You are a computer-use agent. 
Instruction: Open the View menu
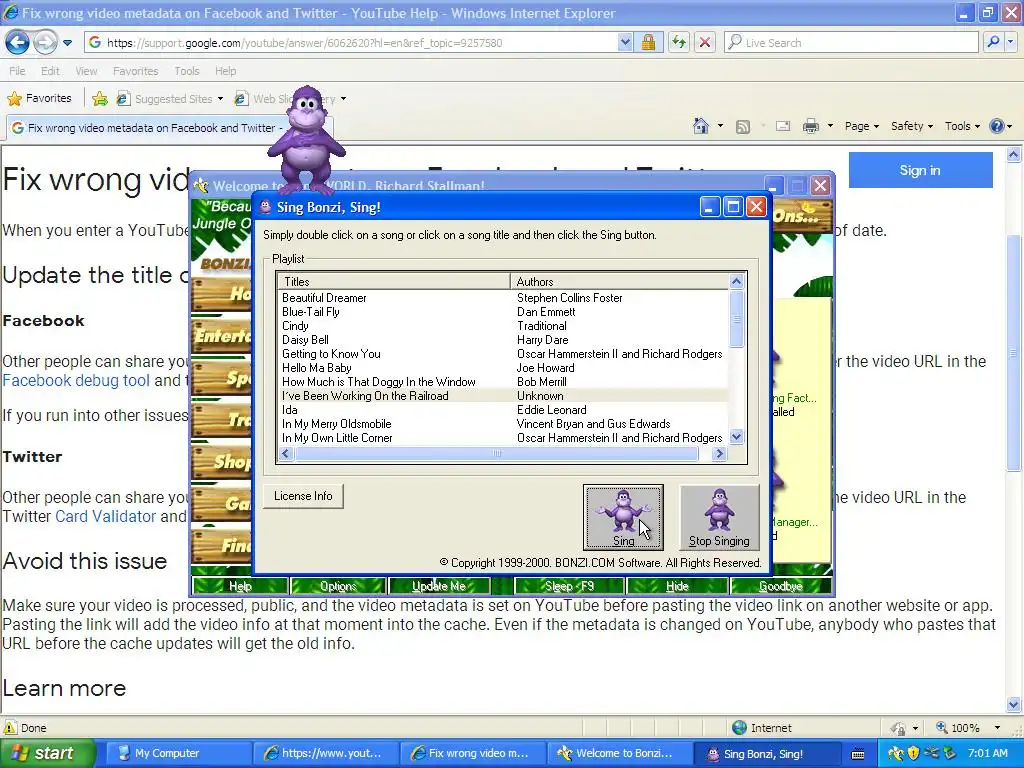click(x=86, y=71)
